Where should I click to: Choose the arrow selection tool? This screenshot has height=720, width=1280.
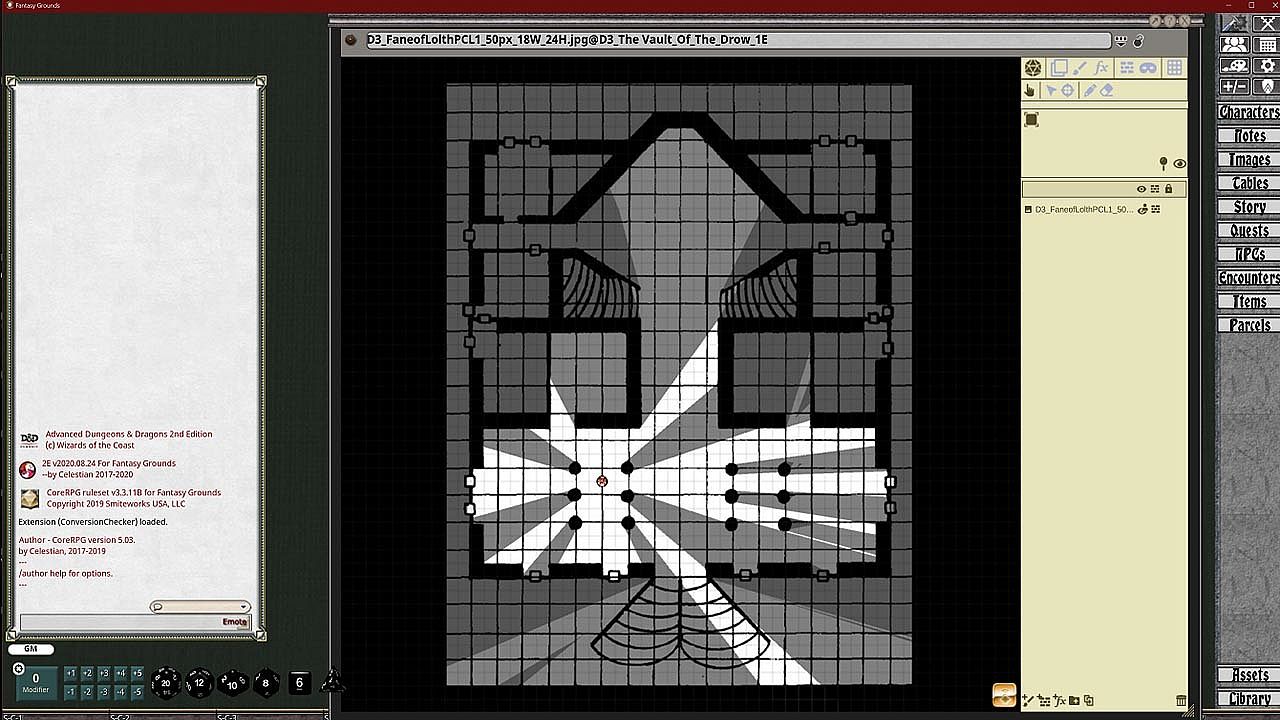pyautogui.click(x=1051, y=91)
